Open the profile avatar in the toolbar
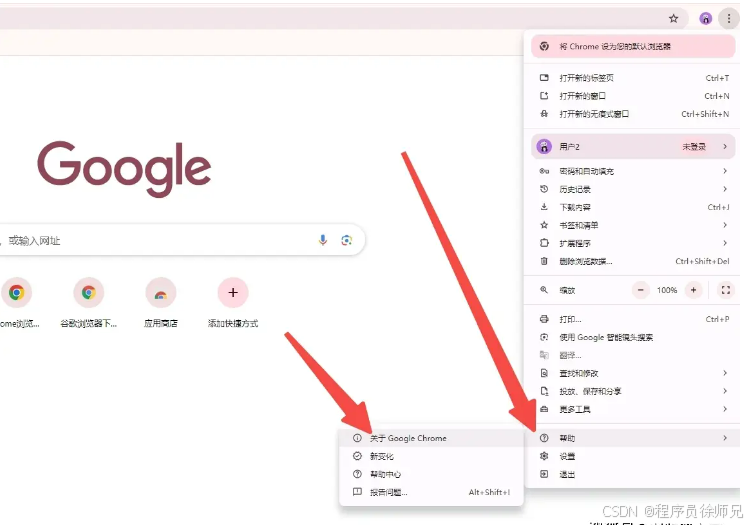The image size is (751, 525). point(705,19)
